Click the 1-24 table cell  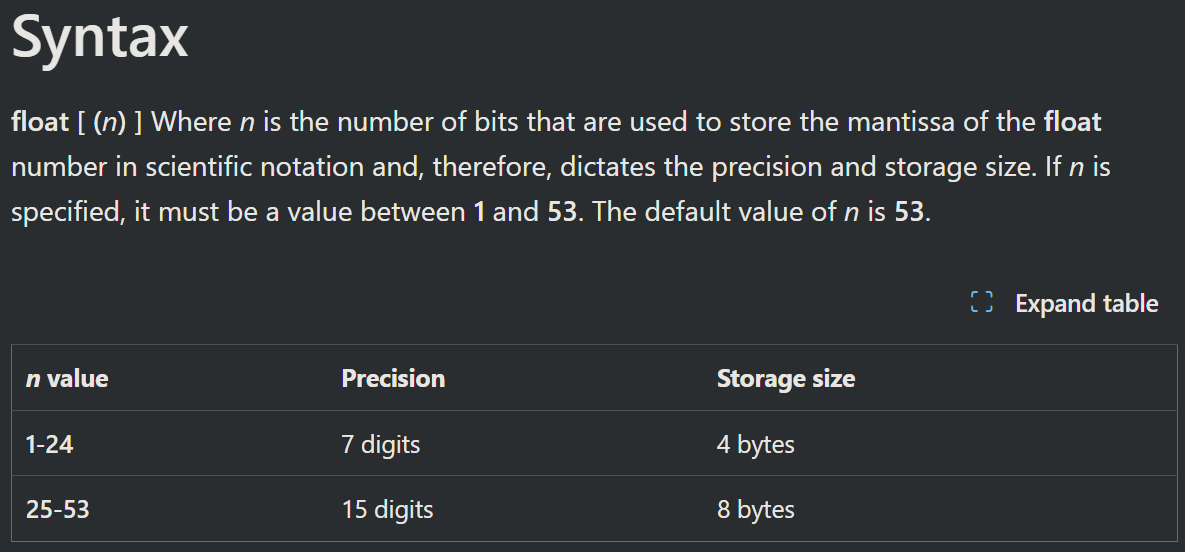[x=50, y=444]
